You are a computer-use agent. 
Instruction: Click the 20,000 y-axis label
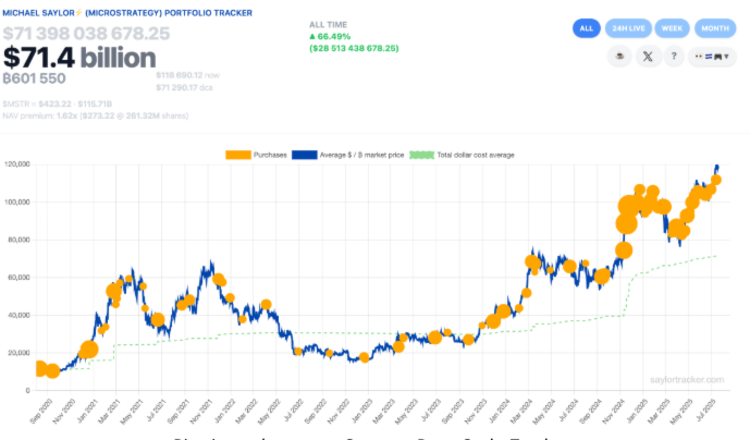point(19,352)
